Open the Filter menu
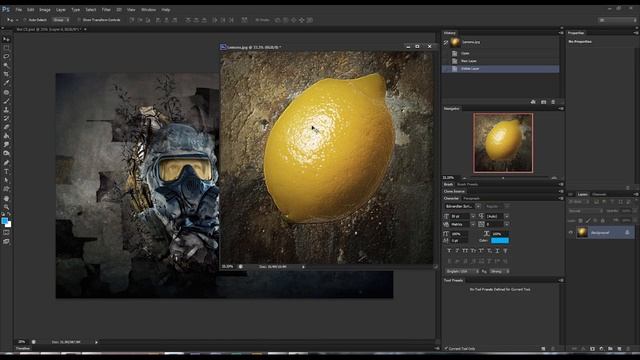Screen dimensions: 640x360 coord(106,9)
